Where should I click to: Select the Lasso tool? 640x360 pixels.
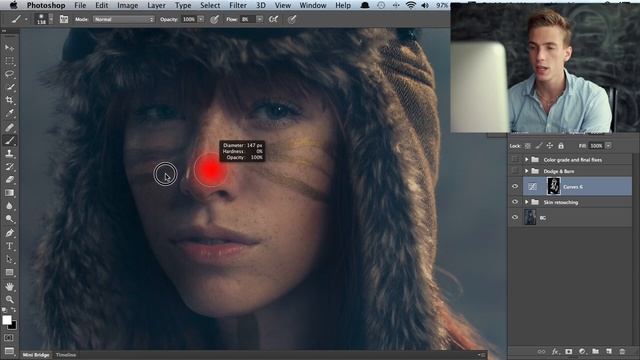(x=9, y=74)
